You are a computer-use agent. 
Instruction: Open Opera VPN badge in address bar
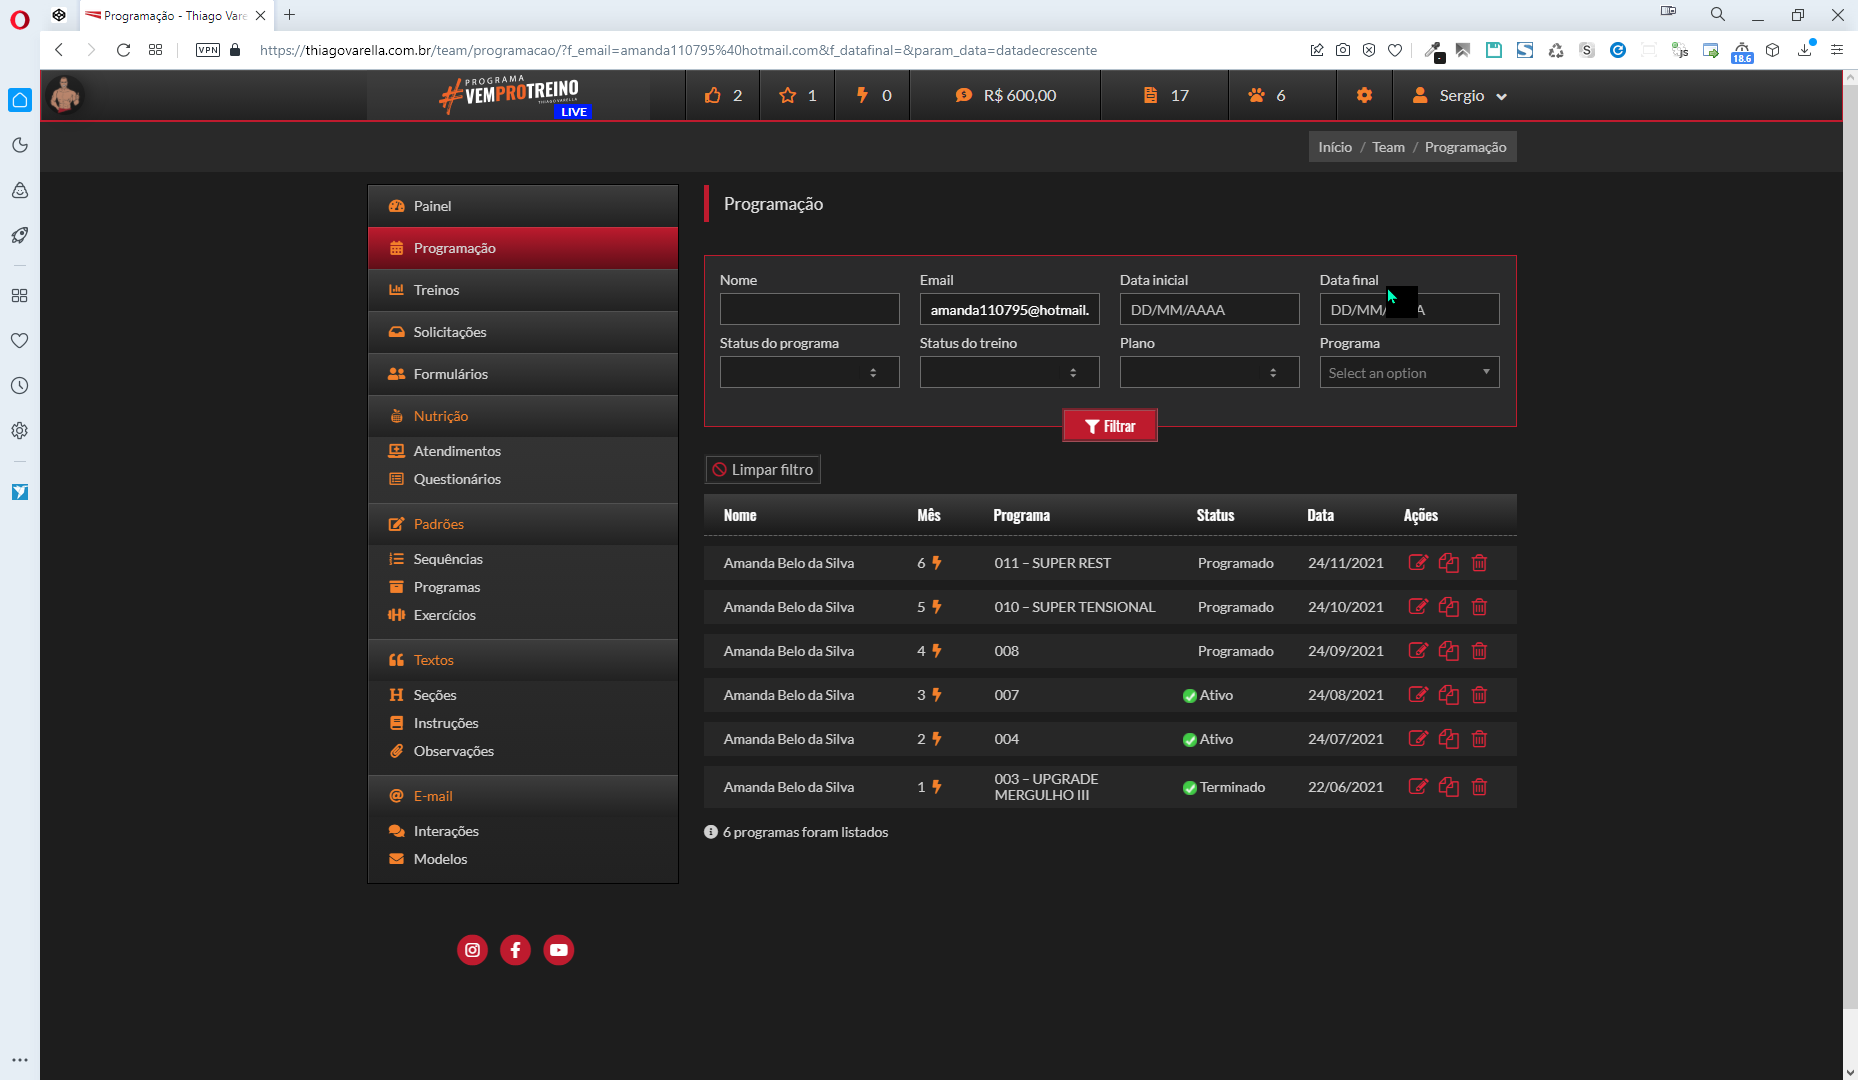(x=207, y=50)
